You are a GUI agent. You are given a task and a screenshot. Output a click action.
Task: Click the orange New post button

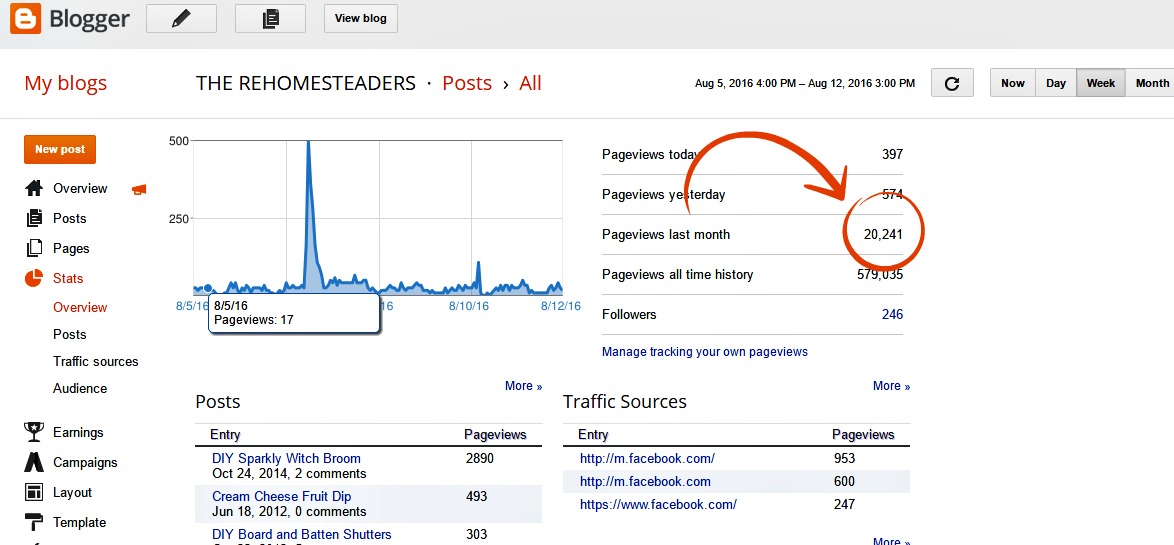60,149
